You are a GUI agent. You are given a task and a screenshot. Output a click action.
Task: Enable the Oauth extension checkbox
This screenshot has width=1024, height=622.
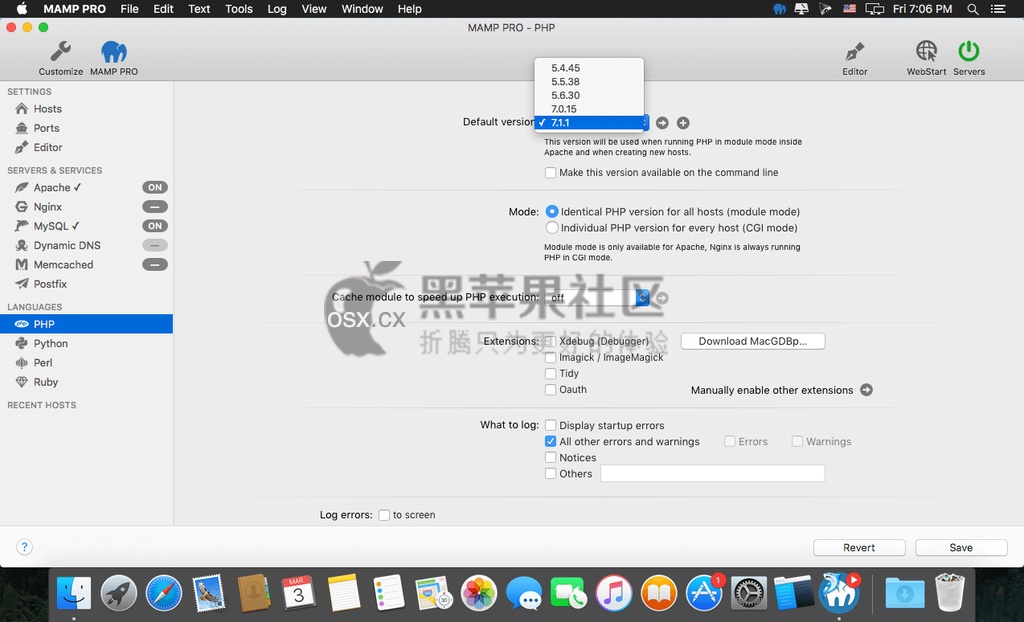(551, 389)
